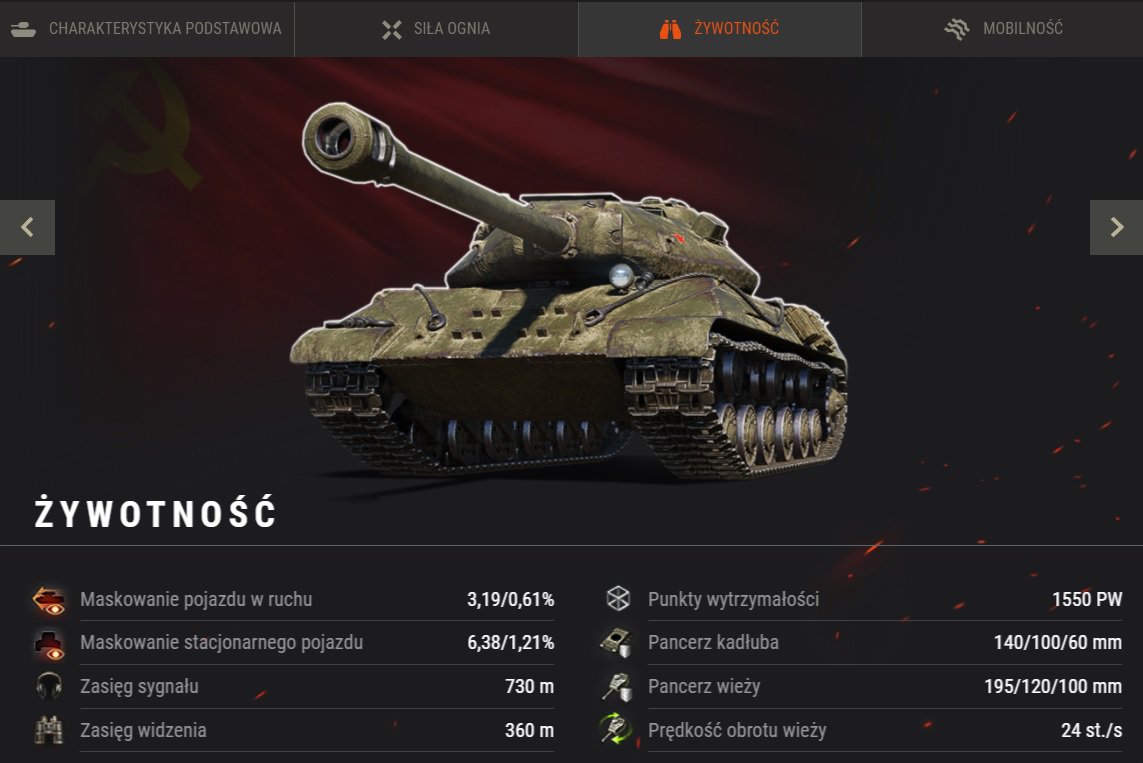Screen dimensions: 1143x763
Task: Click the turret rotation speed icon
Action: click(616, 729)
